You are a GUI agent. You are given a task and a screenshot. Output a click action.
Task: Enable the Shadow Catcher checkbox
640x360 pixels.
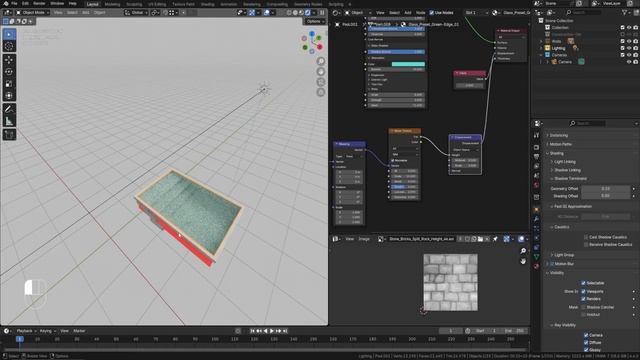tap(583, 307)
